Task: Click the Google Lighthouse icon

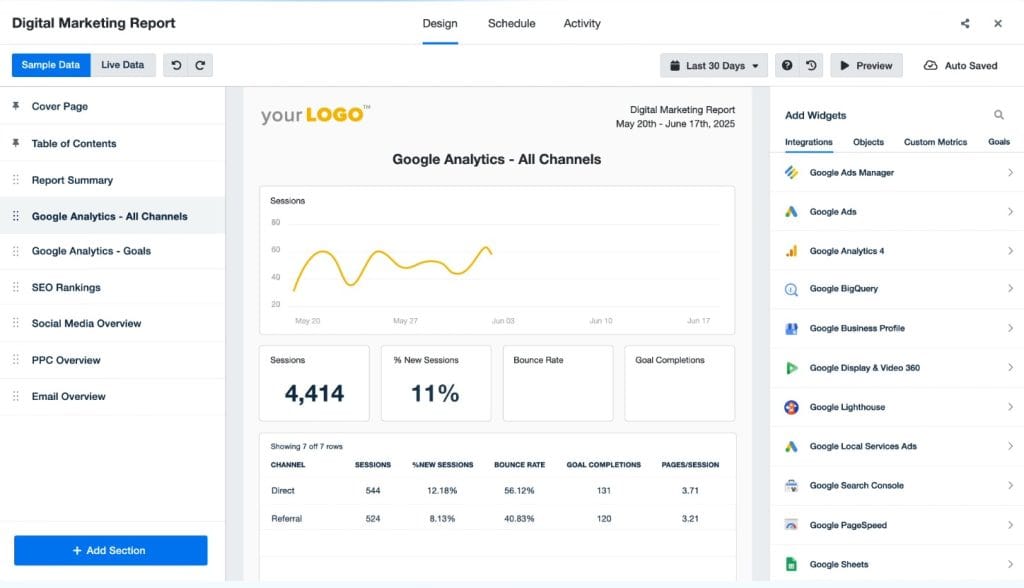Action: 791,407
